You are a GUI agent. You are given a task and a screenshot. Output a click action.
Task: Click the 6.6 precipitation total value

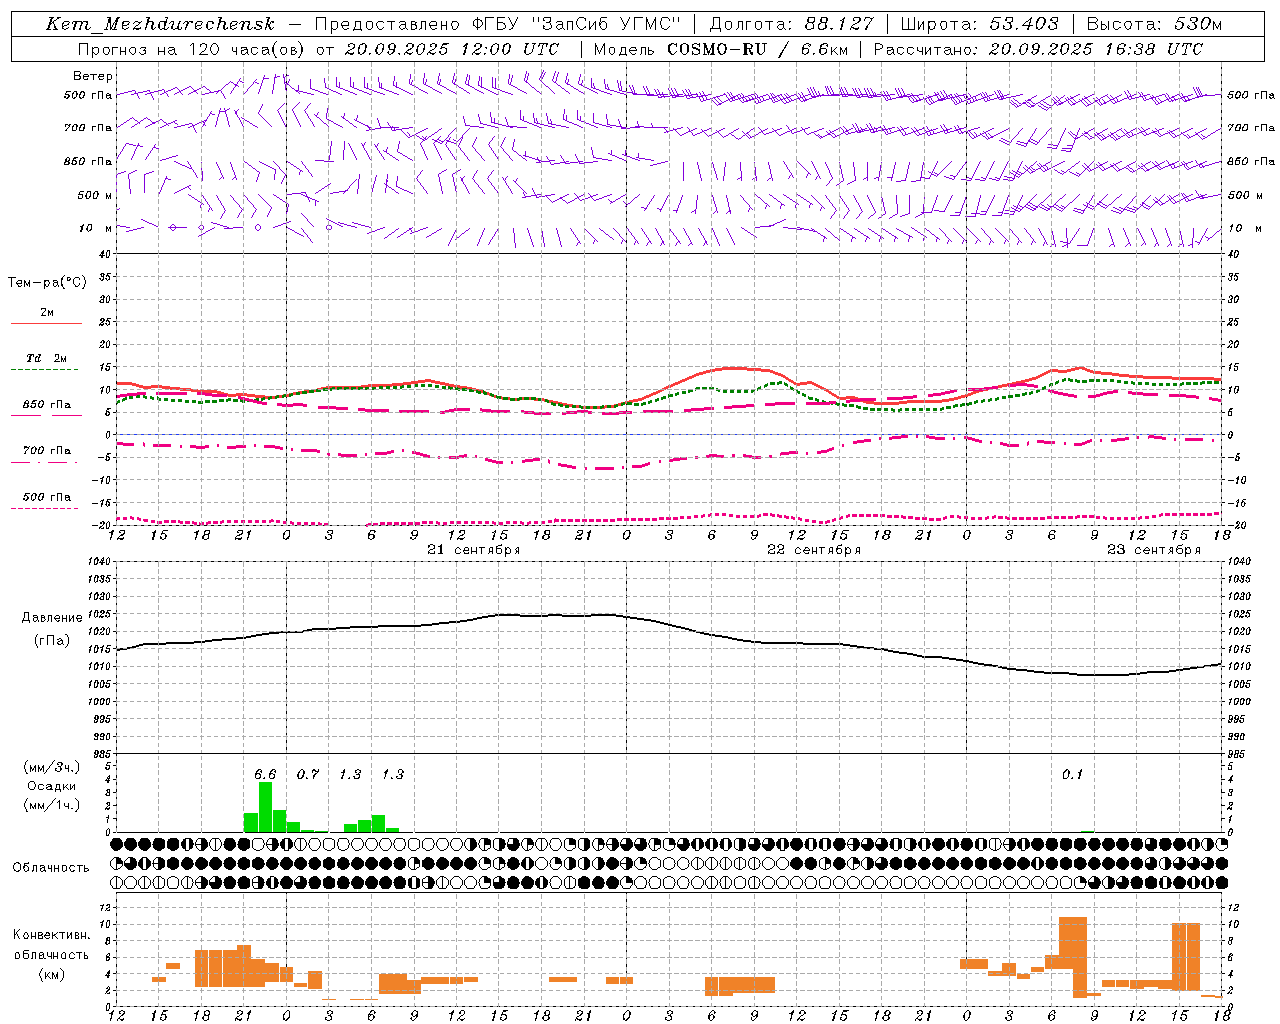tap(265, 775)
